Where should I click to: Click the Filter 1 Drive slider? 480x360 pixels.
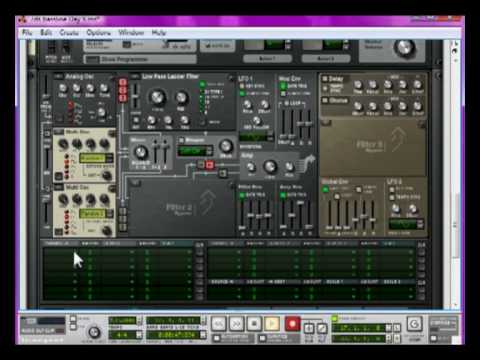(x=135, y=95)
